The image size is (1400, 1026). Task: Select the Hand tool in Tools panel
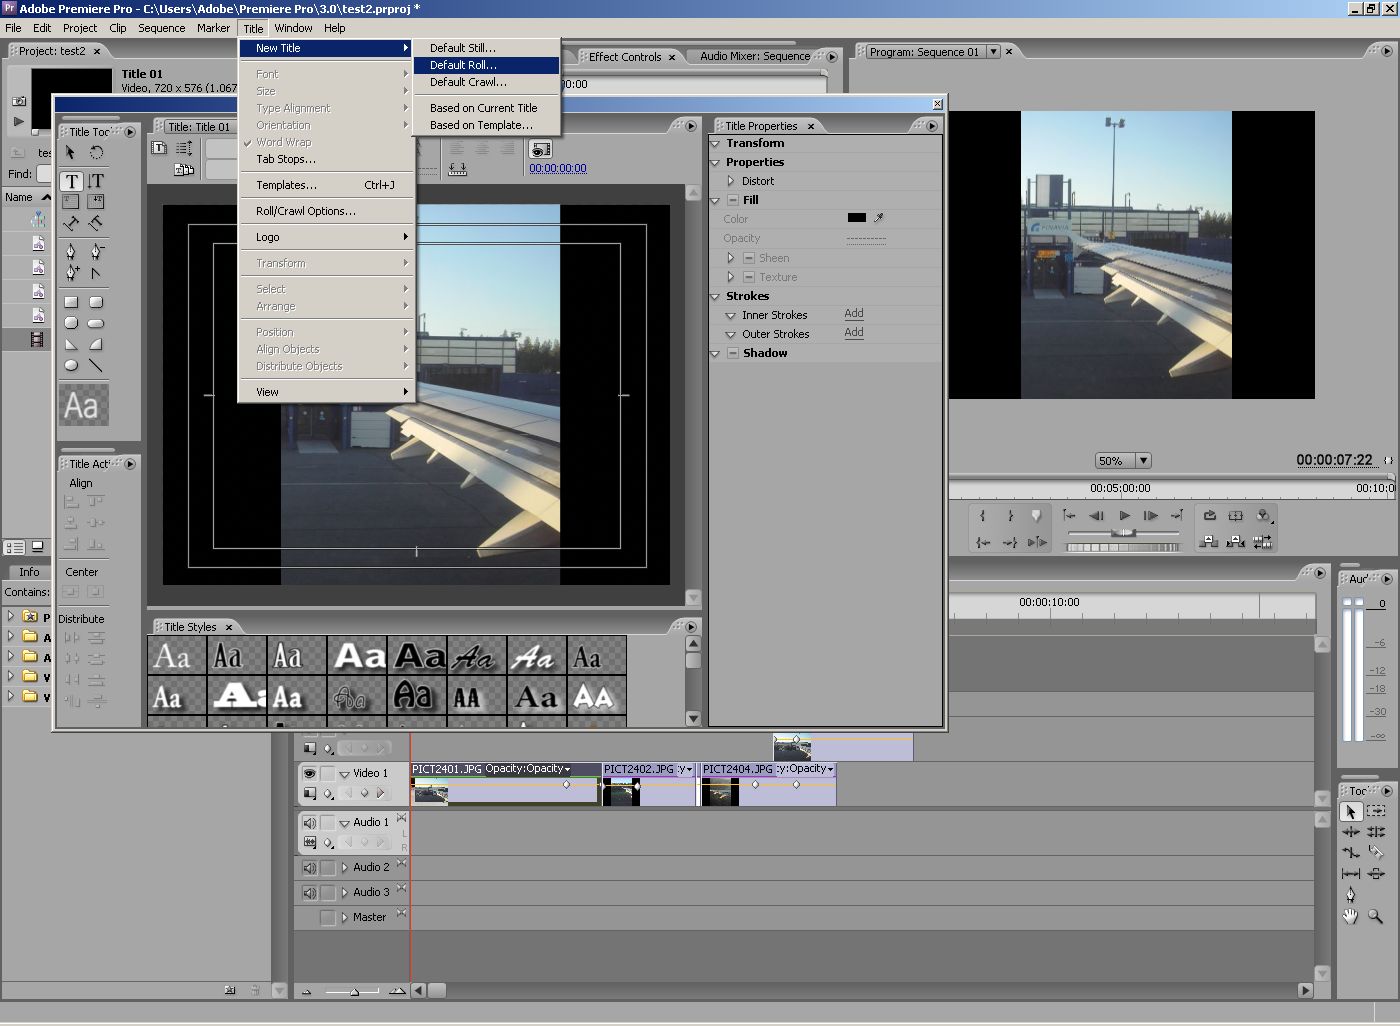pyautogui.click(x=1350, y=915)
